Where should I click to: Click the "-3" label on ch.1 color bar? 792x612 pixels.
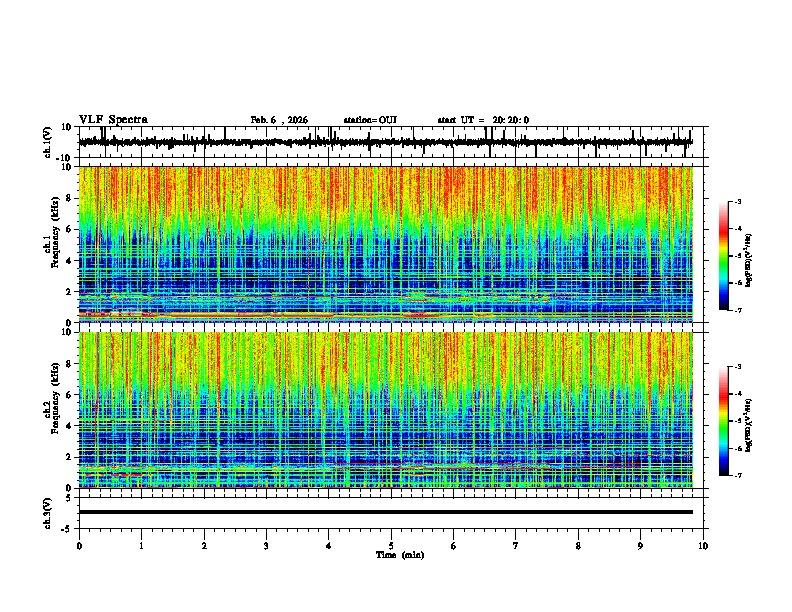point(737,202)
